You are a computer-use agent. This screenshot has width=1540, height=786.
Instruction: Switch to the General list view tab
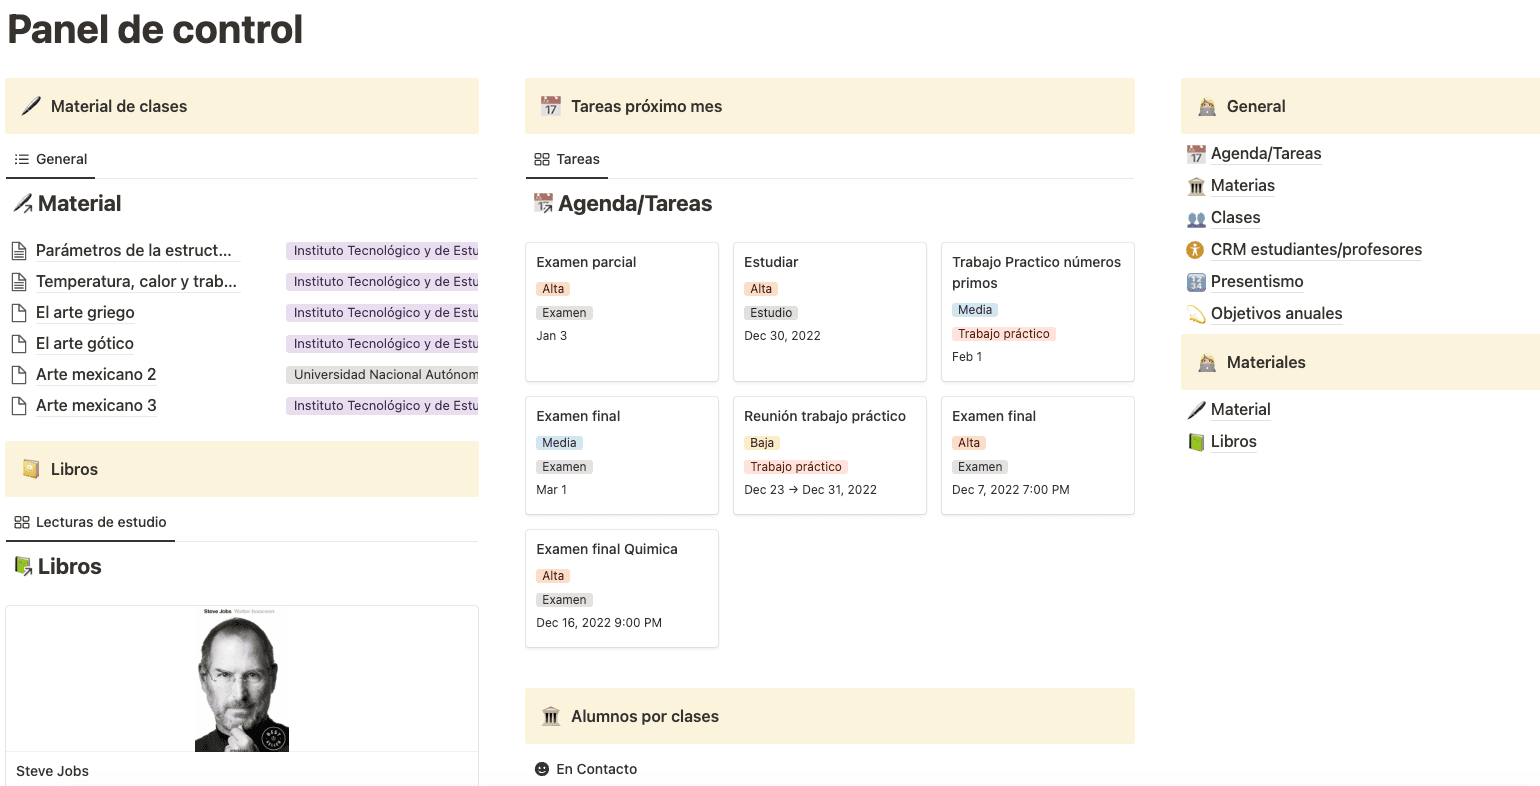51,159
